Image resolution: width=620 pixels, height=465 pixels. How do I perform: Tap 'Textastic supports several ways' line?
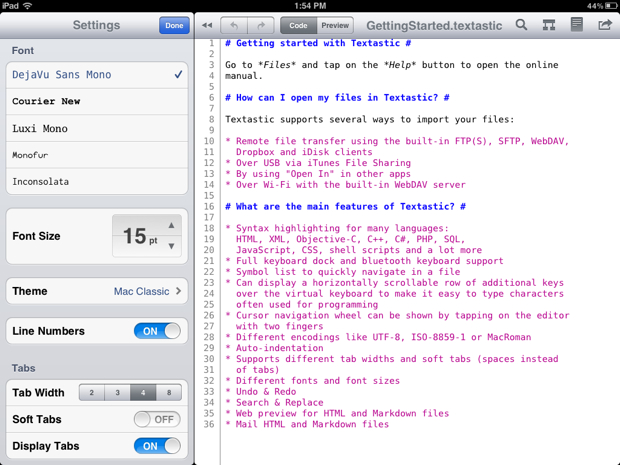(370, 119)
